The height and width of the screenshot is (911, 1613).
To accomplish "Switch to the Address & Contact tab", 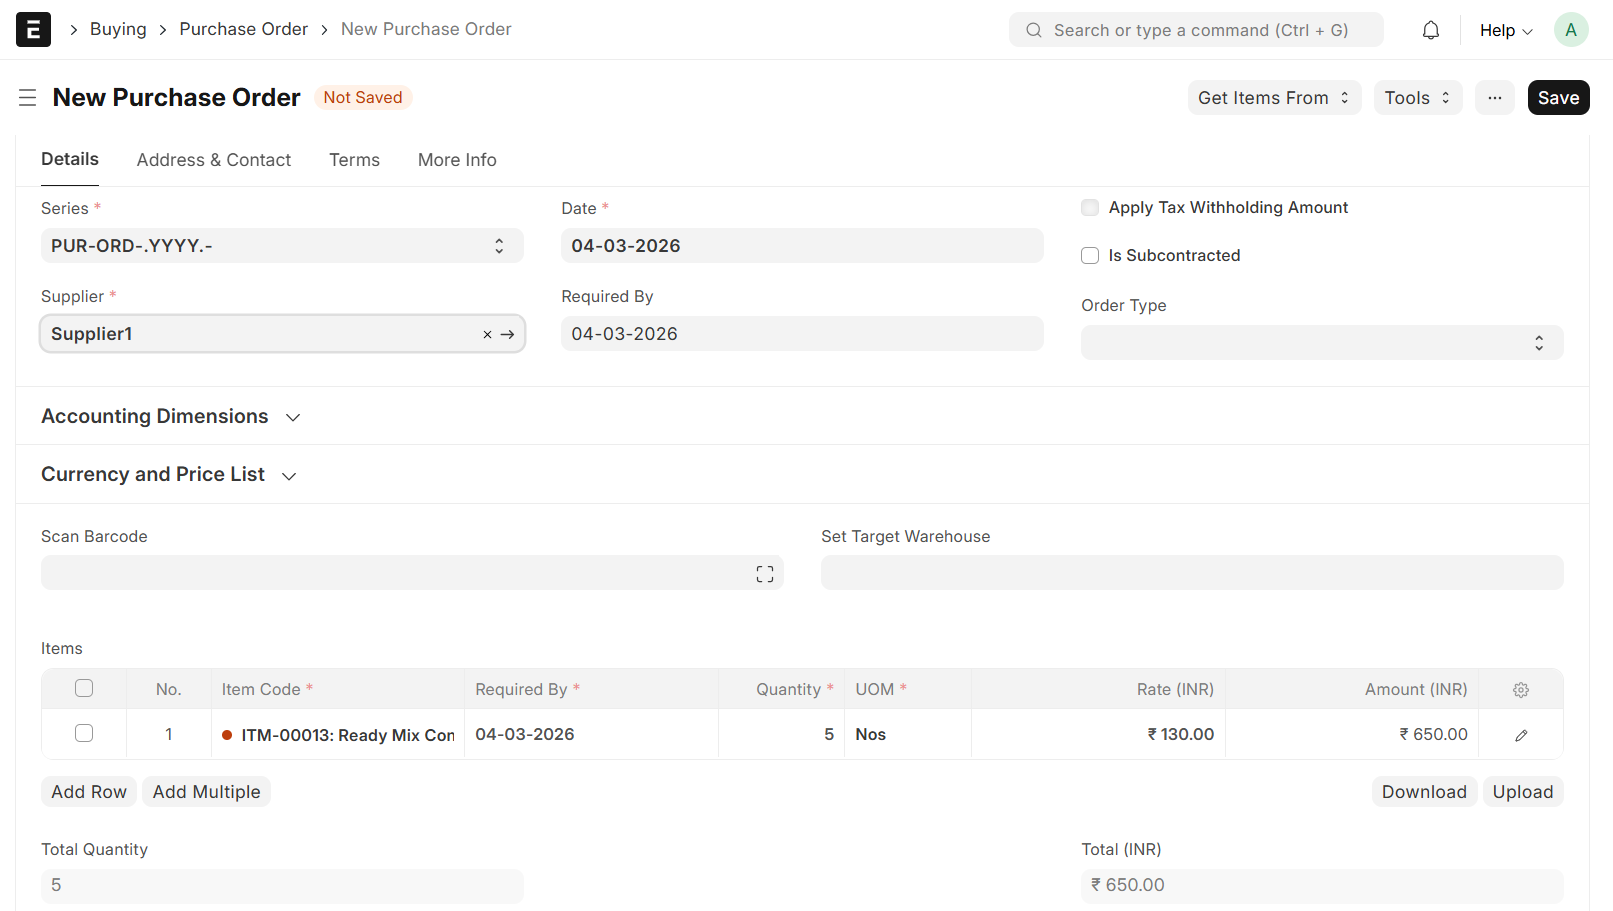I will (x=214, y=160).
